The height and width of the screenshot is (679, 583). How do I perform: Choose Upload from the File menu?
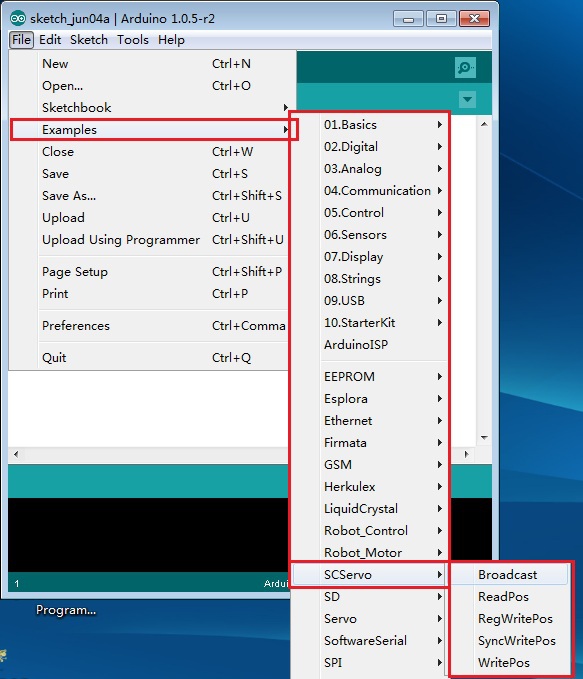coord(149,218)
